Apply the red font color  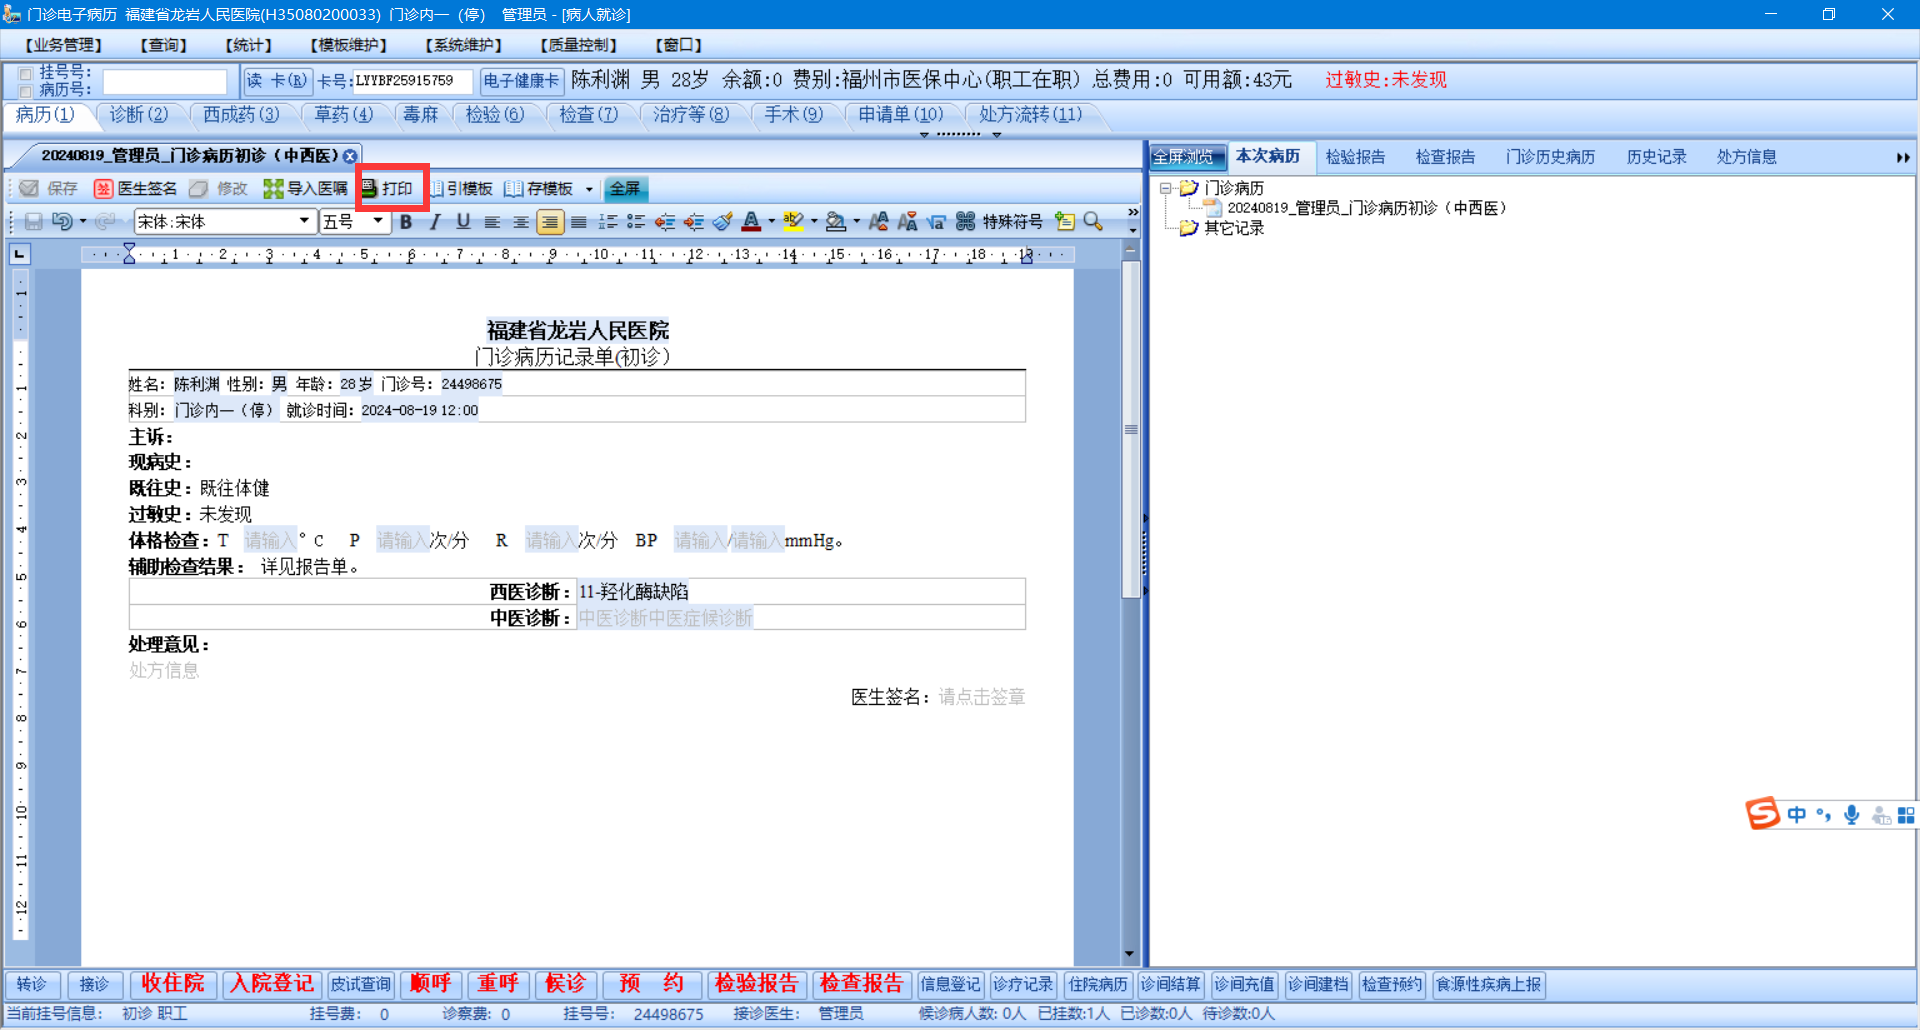[x=751, y=222]
